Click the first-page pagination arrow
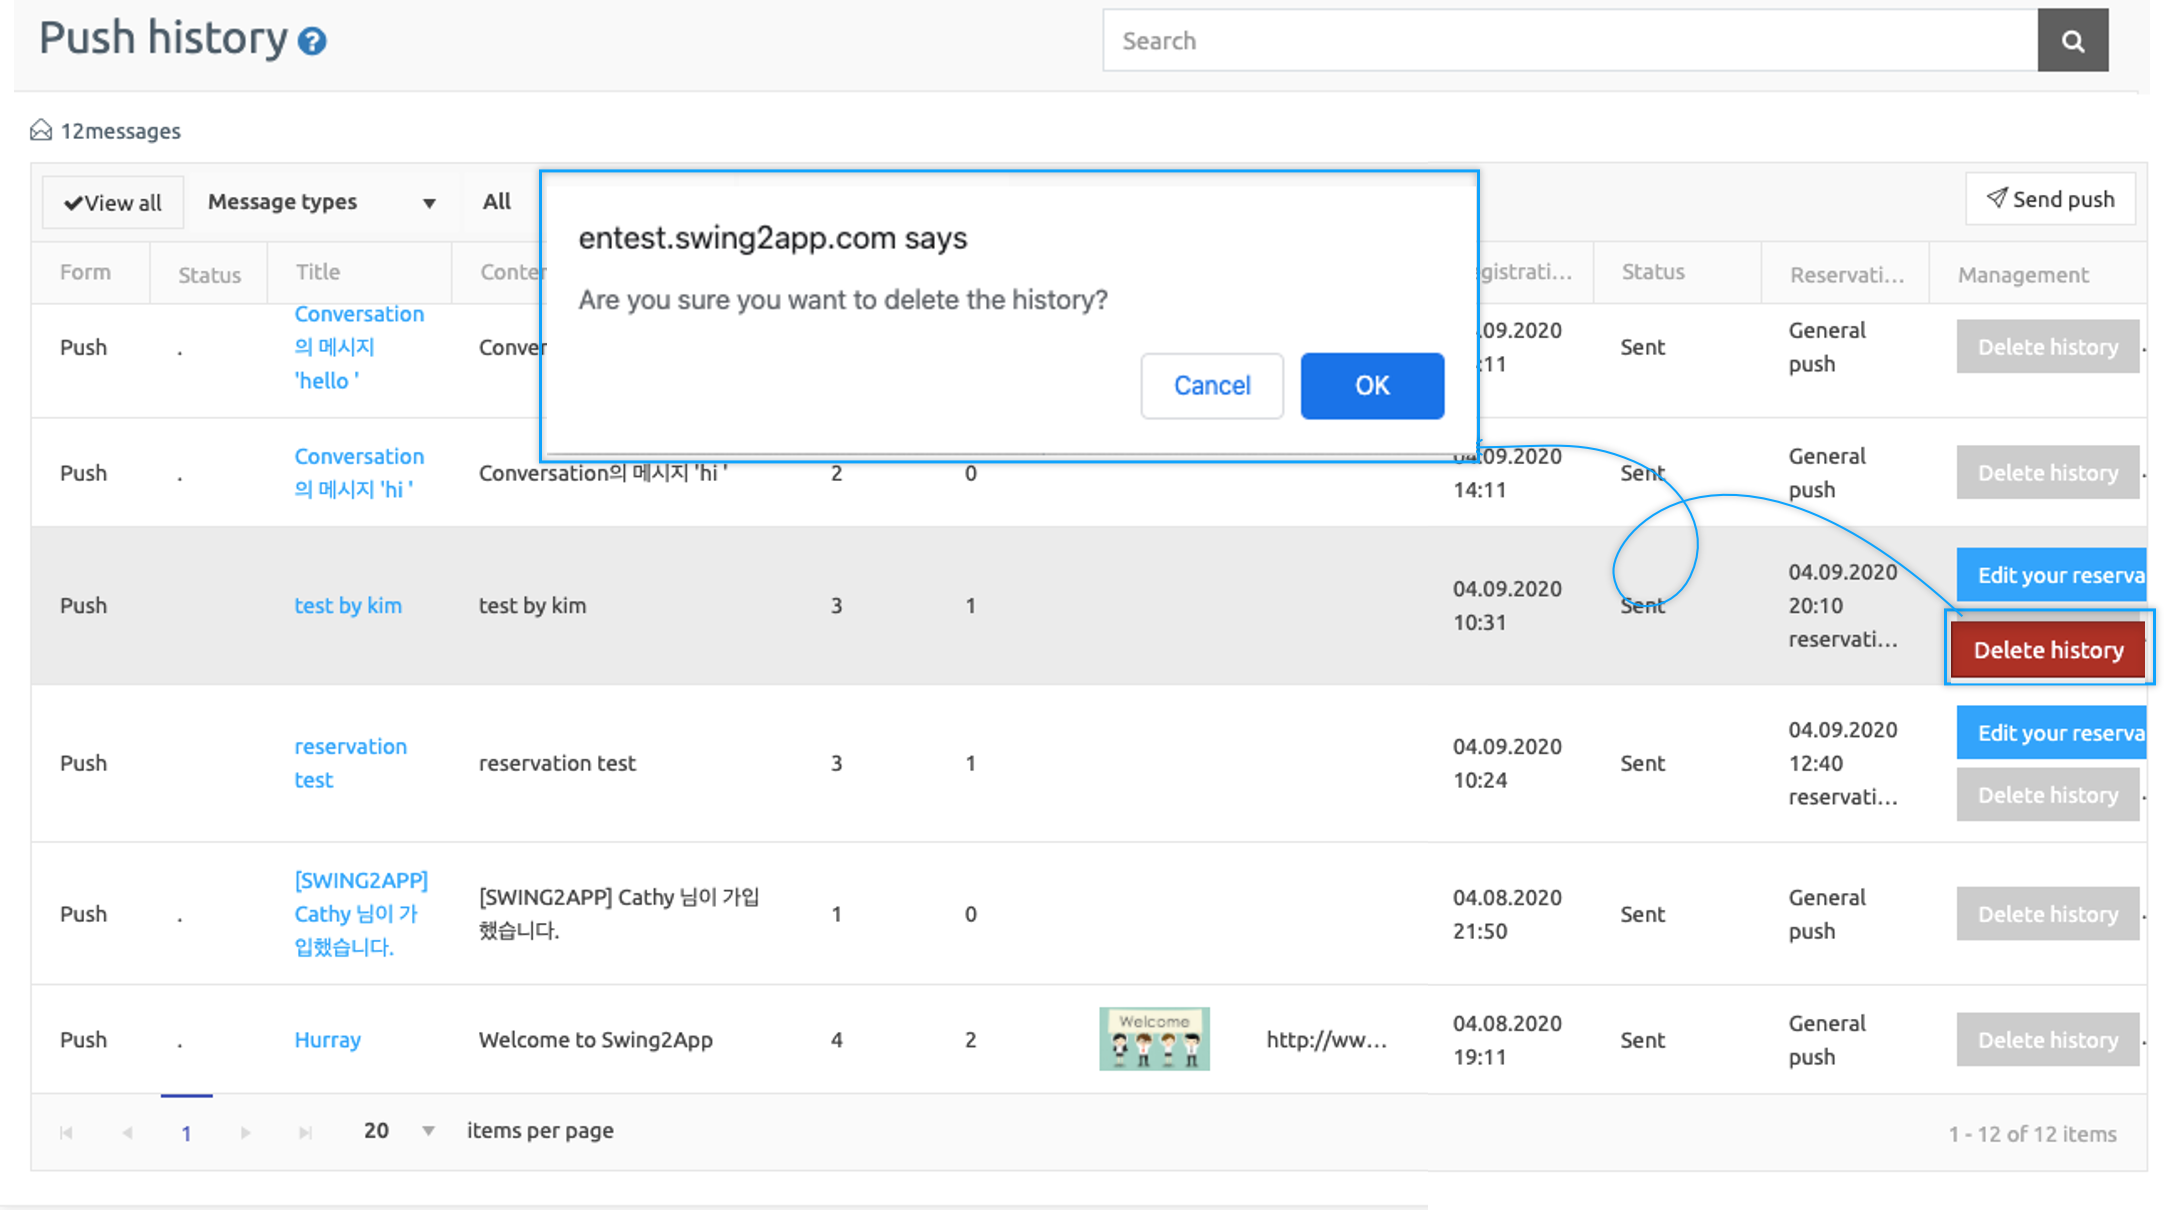2166x1210 pixels. coord(66,1132)
